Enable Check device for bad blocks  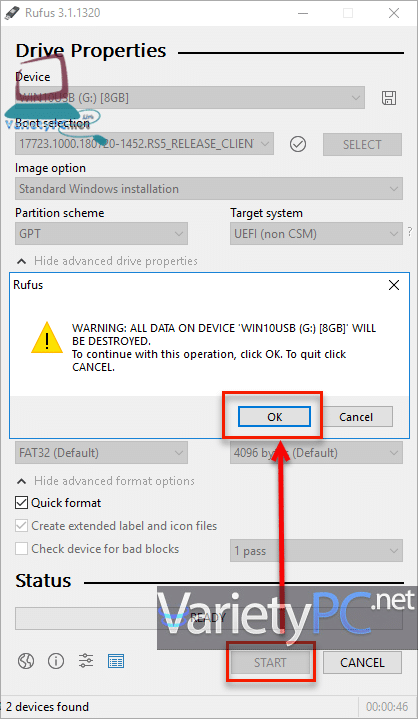tap(21, 549)
